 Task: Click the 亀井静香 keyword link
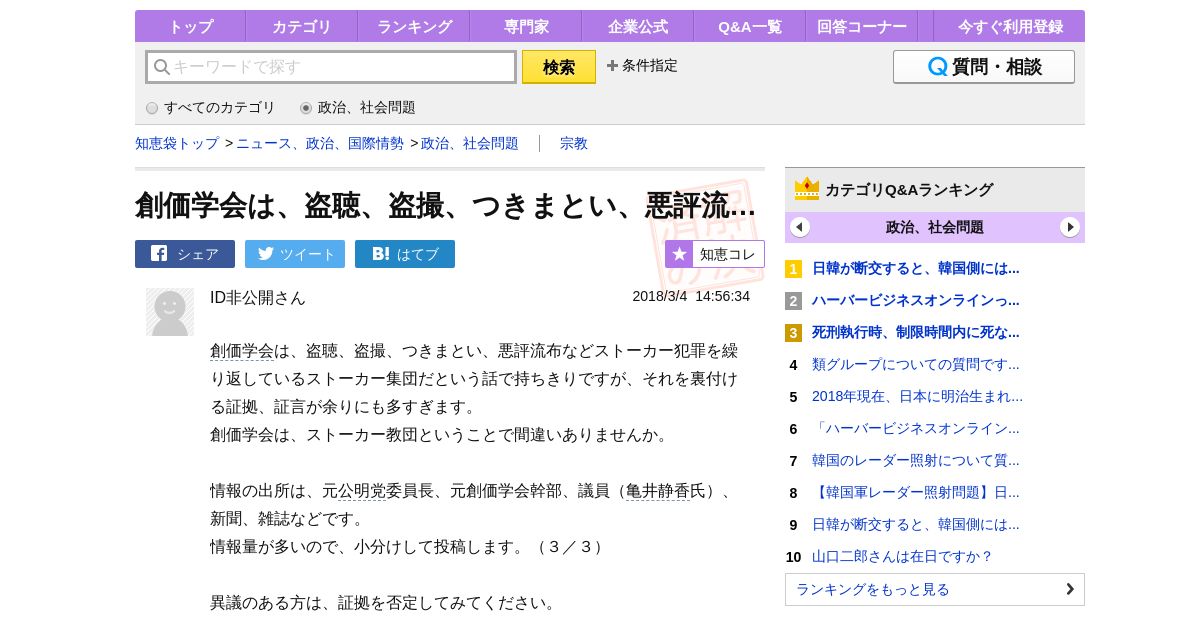658,491
